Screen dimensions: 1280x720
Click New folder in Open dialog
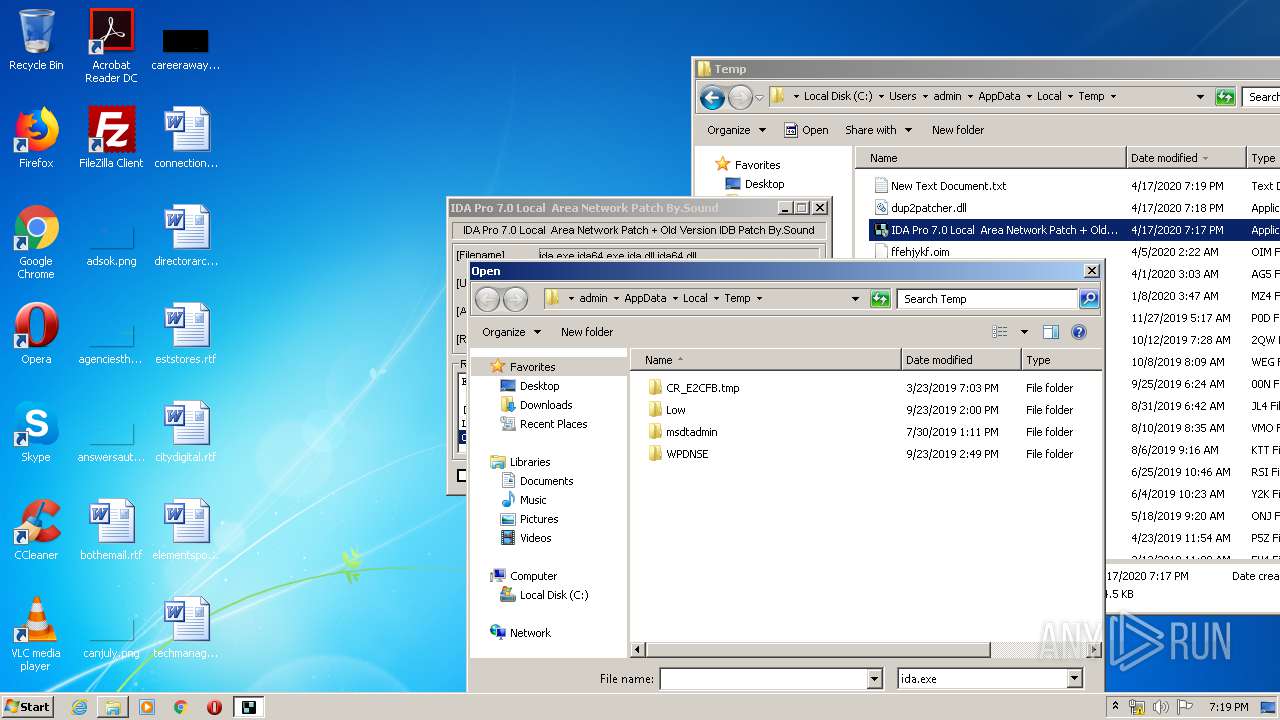(587, 332)
